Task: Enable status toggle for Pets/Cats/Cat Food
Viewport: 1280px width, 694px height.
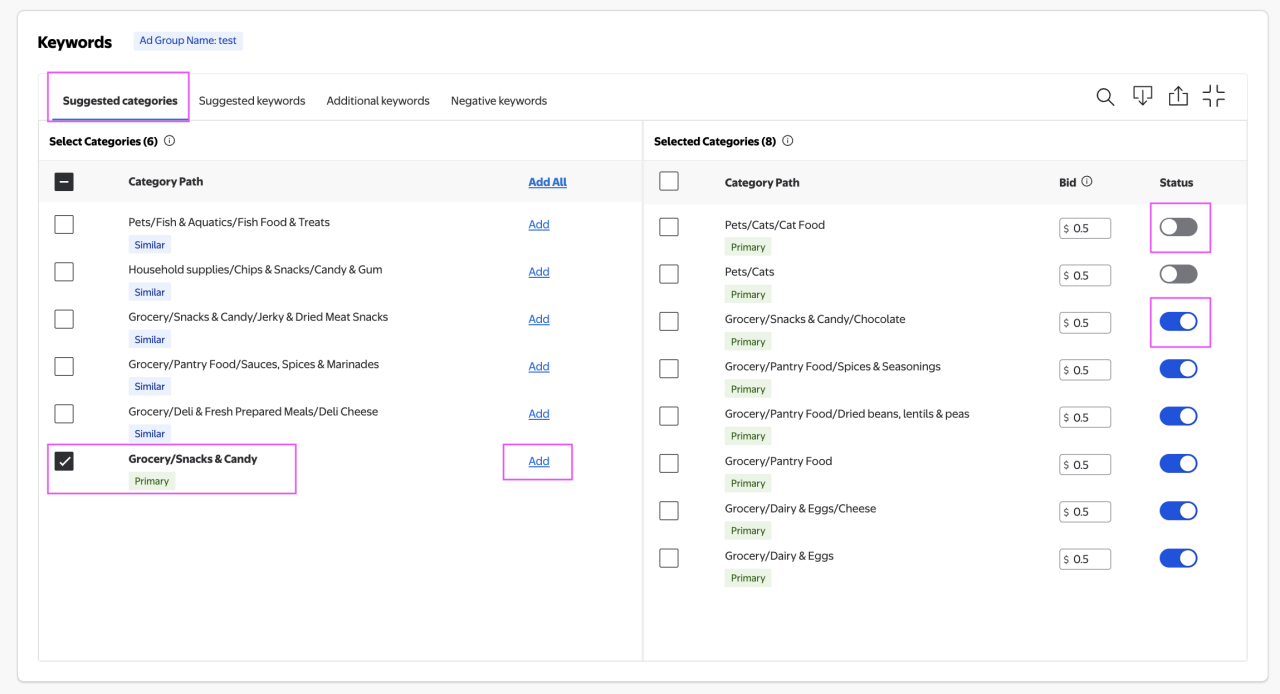Action: click(x=1178, y=227)
